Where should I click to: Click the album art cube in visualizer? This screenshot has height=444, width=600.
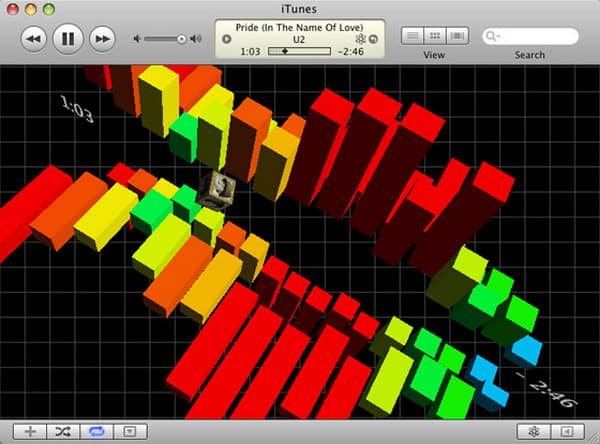coord(216,191)
